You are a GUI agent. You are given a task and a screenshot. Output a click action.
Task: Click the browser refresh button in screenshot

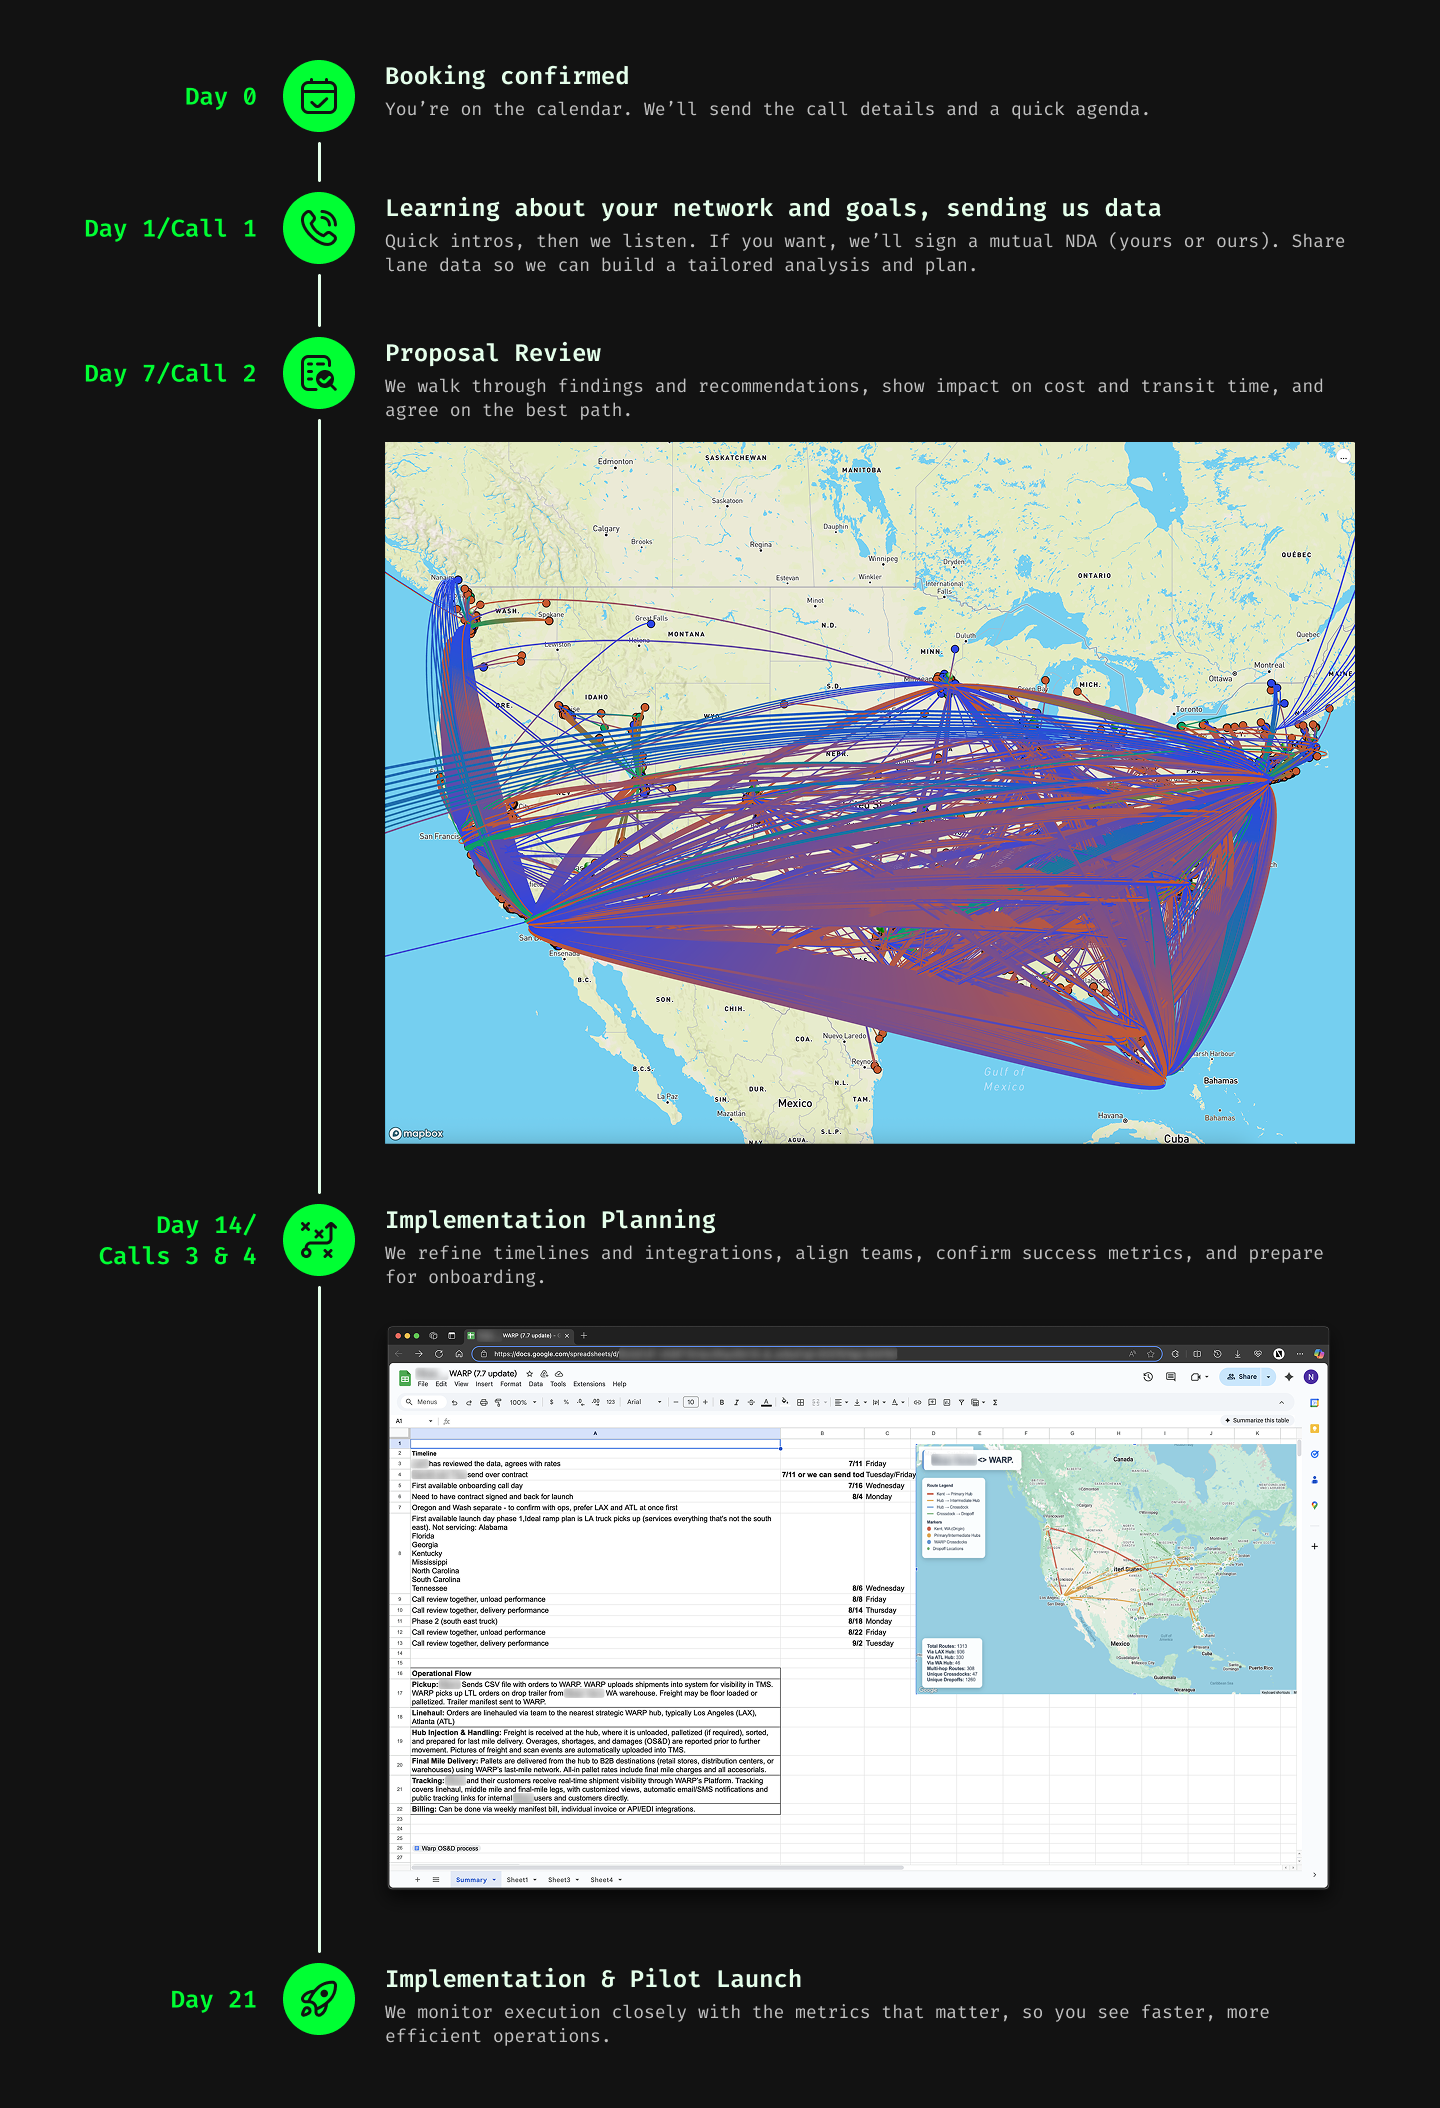(438, 1353)
